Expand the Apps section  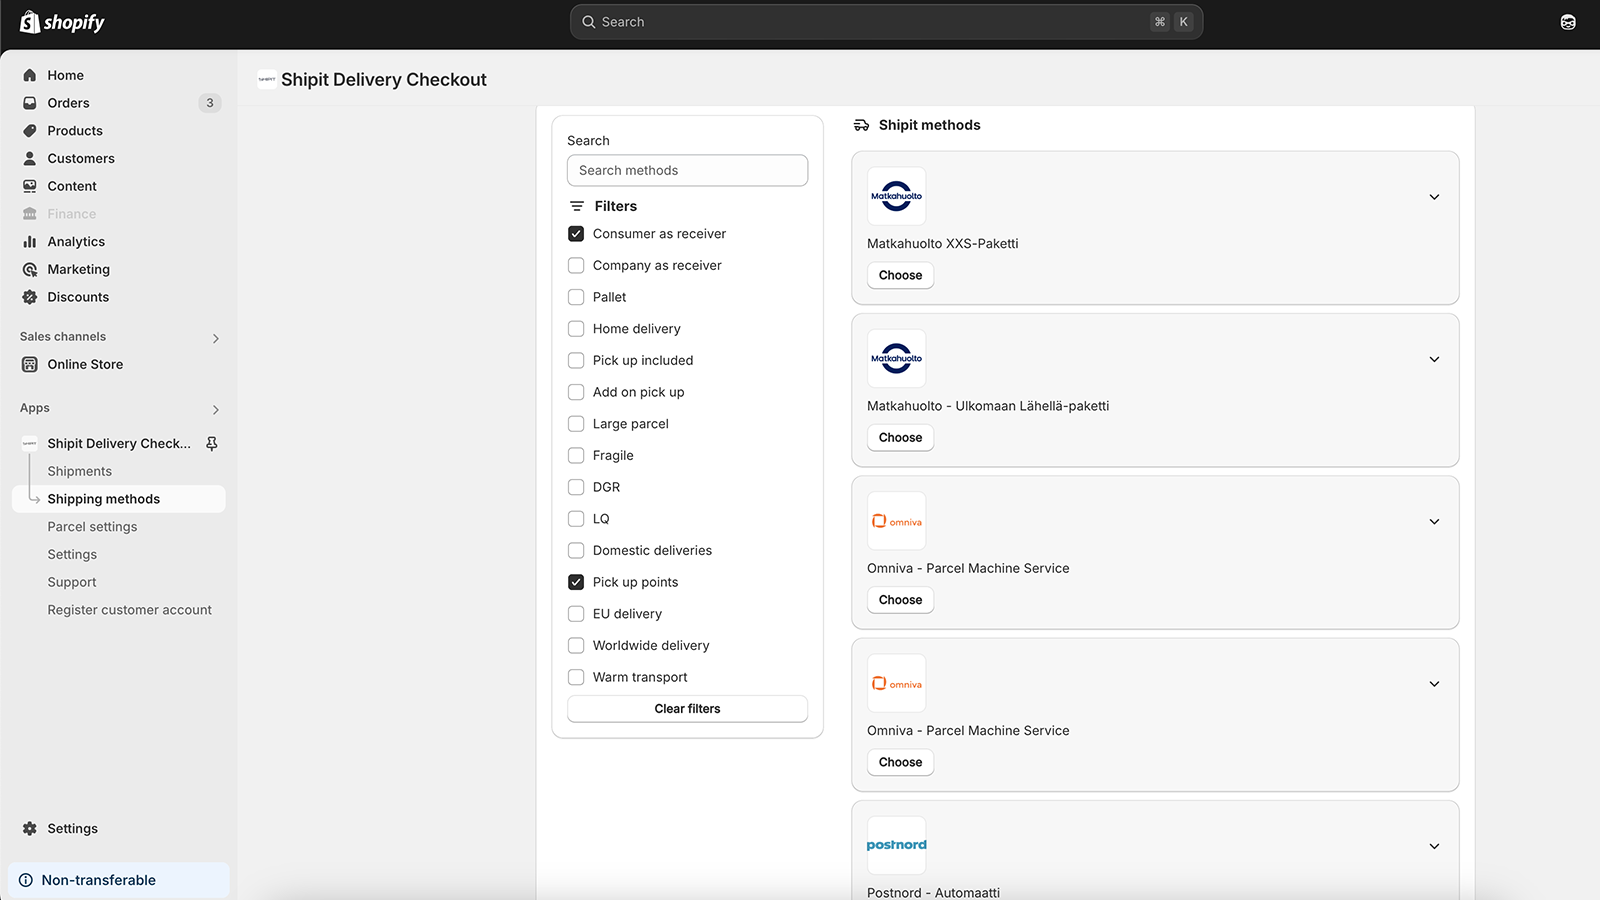click(216, 409)
